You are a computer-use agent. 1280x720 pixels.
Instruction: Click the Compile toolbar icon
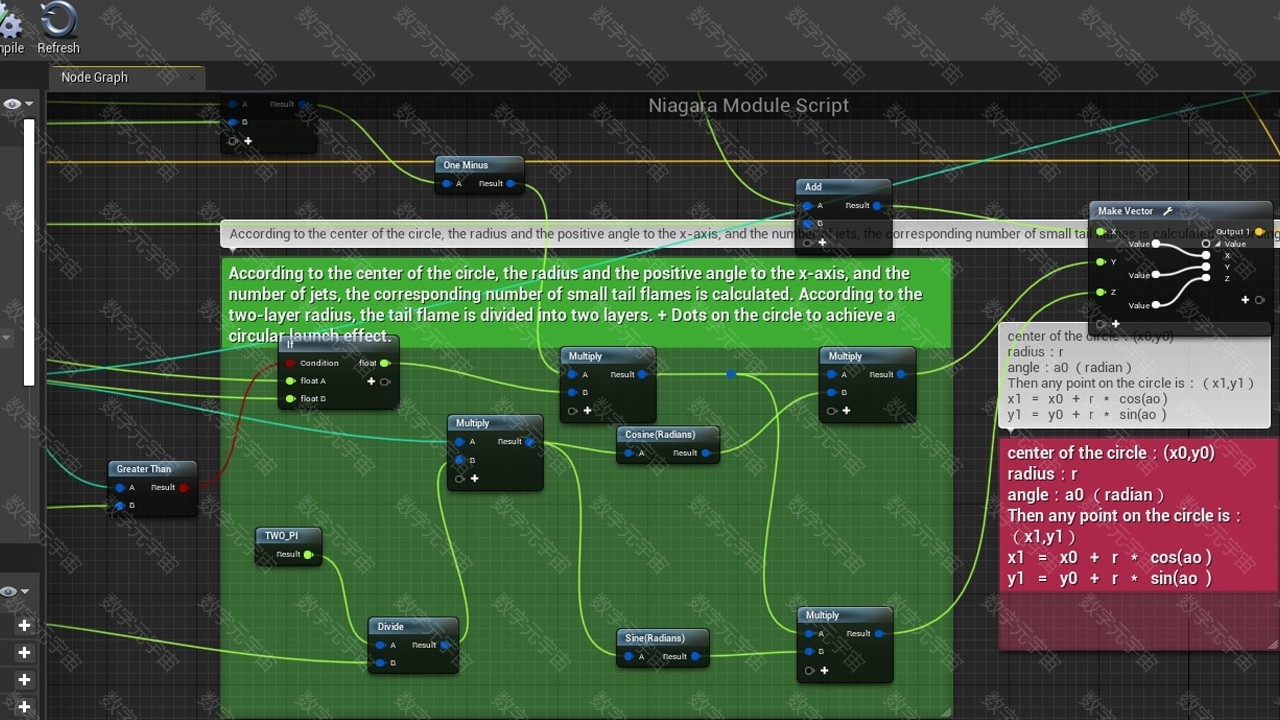point(8,24)
